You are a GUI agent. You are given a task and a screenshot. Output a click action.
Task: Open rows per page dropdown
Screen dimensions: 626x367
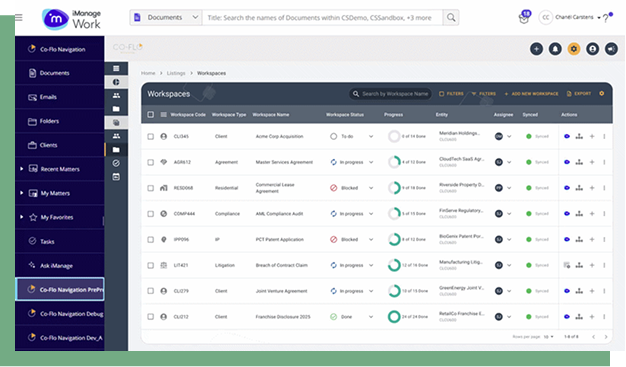(549, 337)
